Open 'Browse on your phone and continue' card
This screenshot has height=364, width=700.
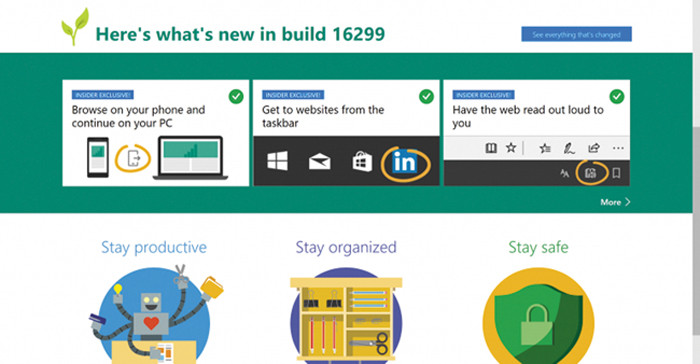(156, 133)
